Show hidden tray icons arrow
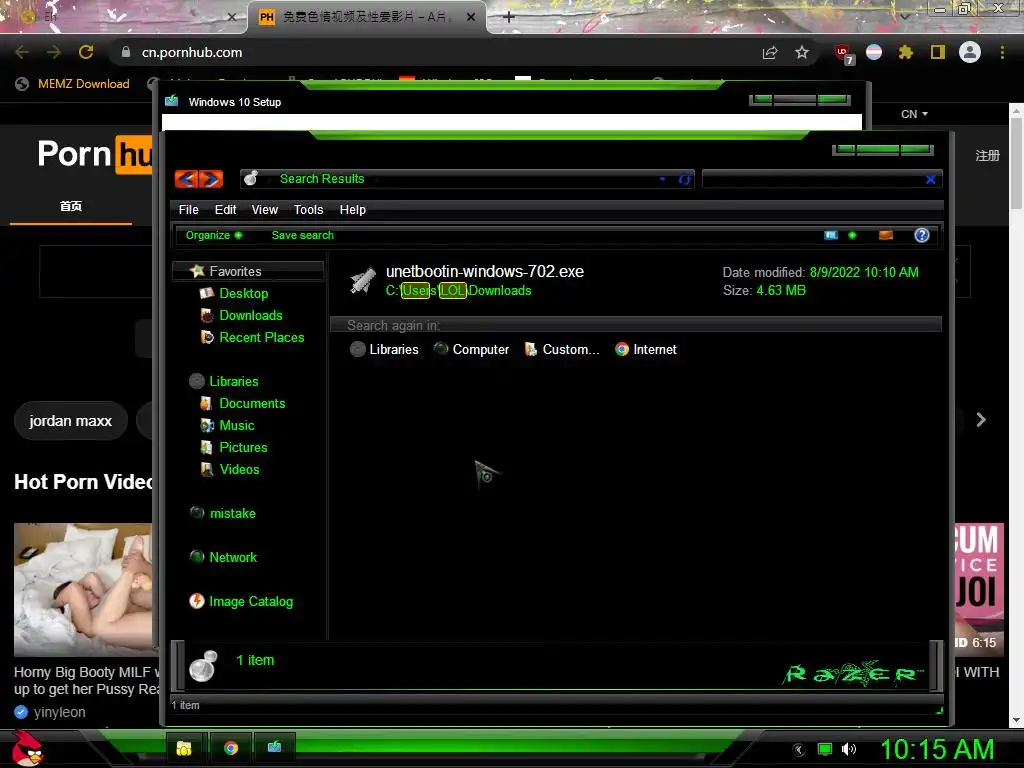Viewport: 1024px width, 768px height. tap(799, 749)
